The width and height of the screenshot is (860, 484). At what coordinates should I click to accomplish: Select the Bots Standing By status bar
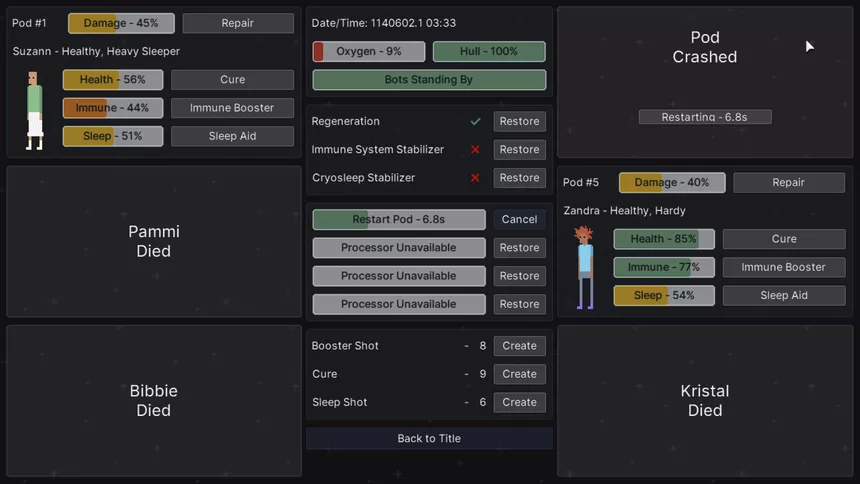coord(429,79)
